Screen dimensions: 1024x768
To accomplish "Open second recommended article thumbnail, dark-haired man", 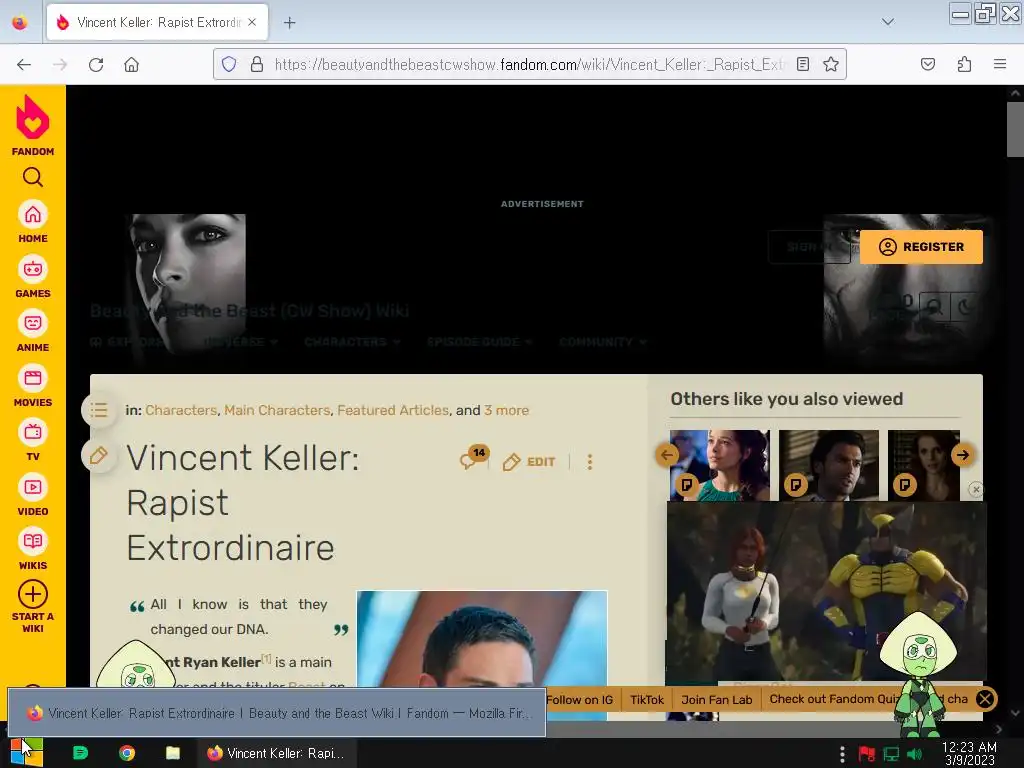I will 829,465.
